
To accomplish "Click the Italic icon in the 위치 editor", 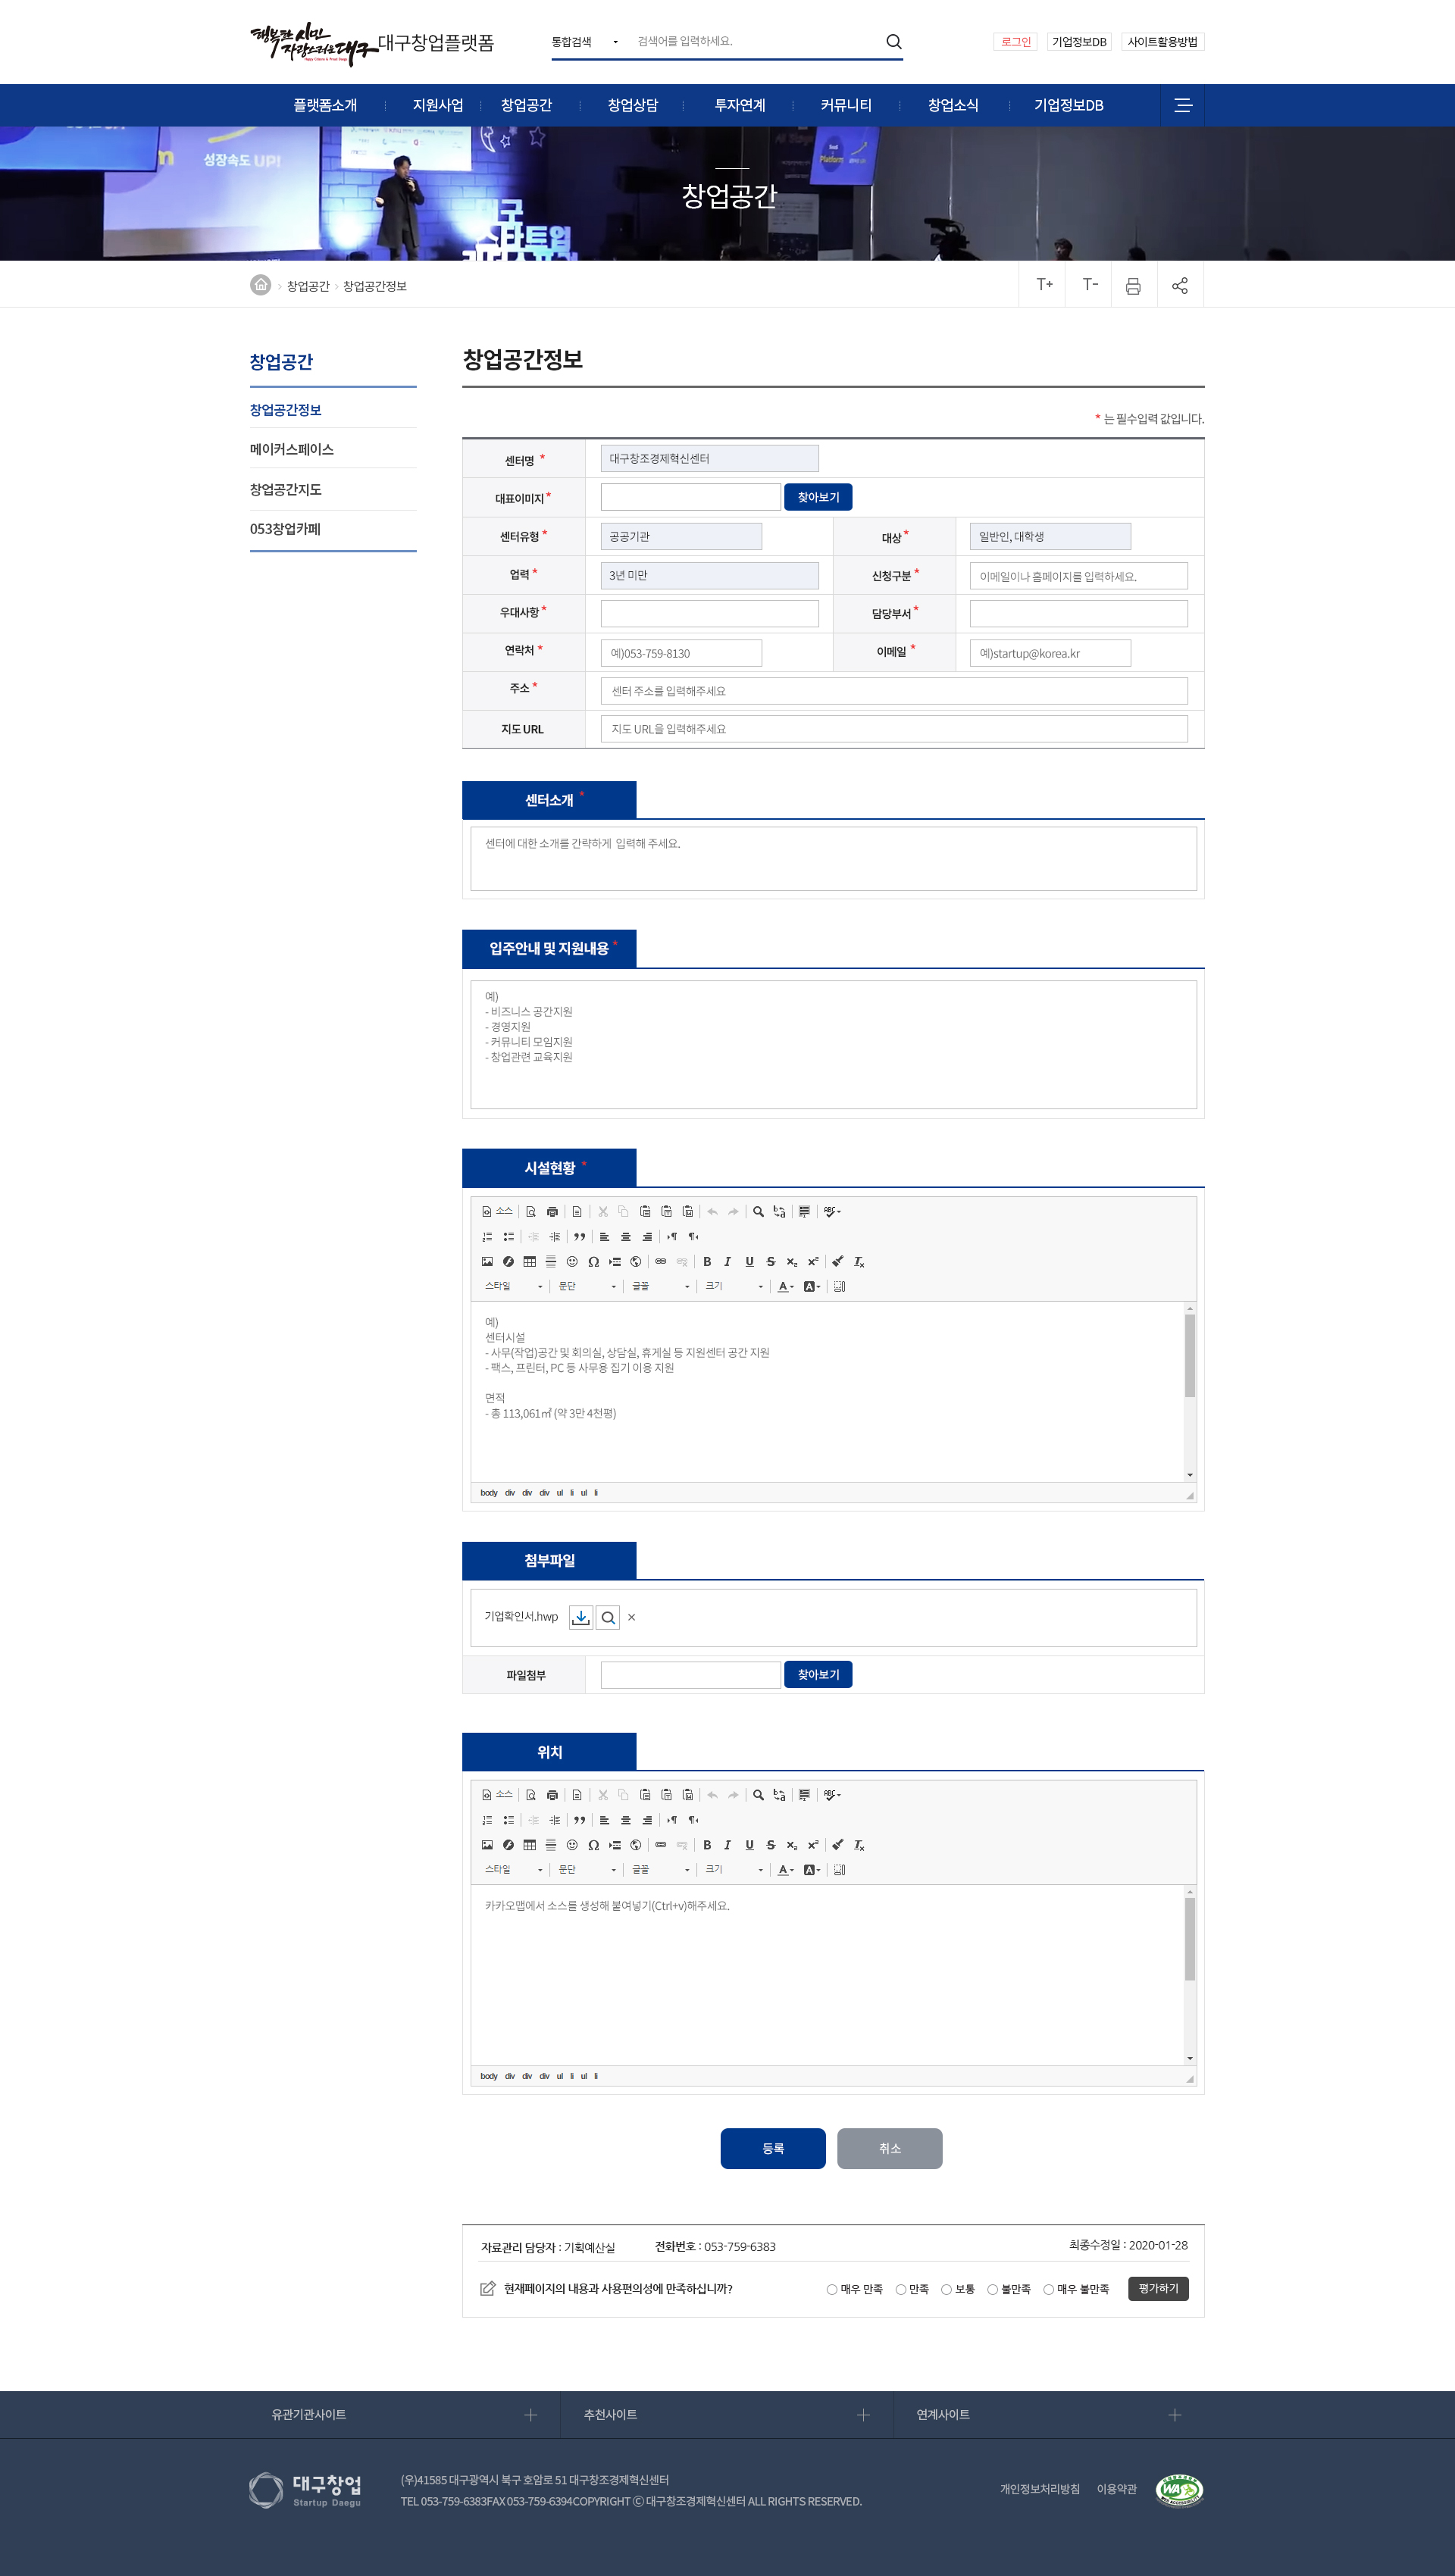I will [x=728, y=1844].
